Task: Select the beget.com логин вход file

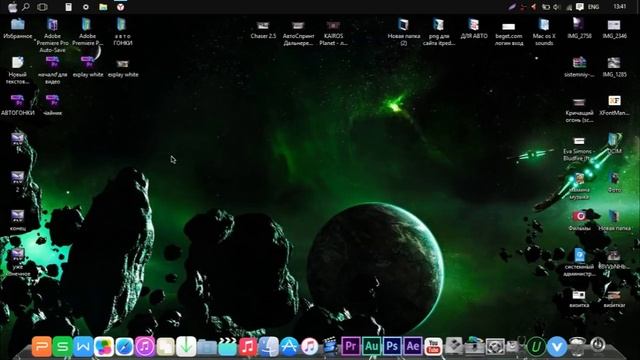Action: click(x=509, y=33)
